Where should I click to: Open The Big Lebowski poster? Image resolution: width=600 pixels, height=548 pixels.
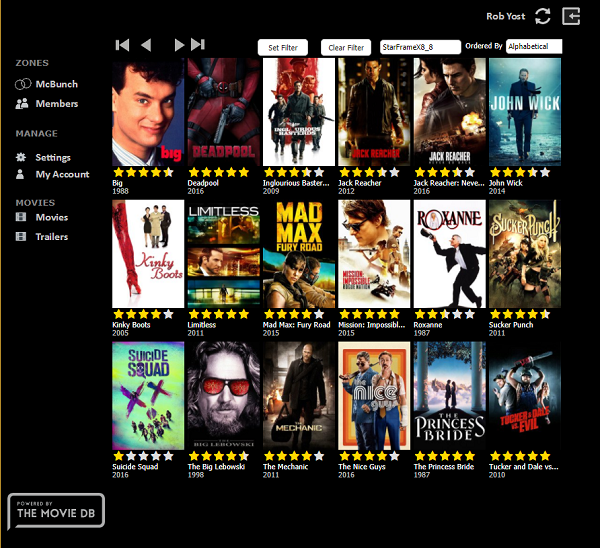[223, 396]
